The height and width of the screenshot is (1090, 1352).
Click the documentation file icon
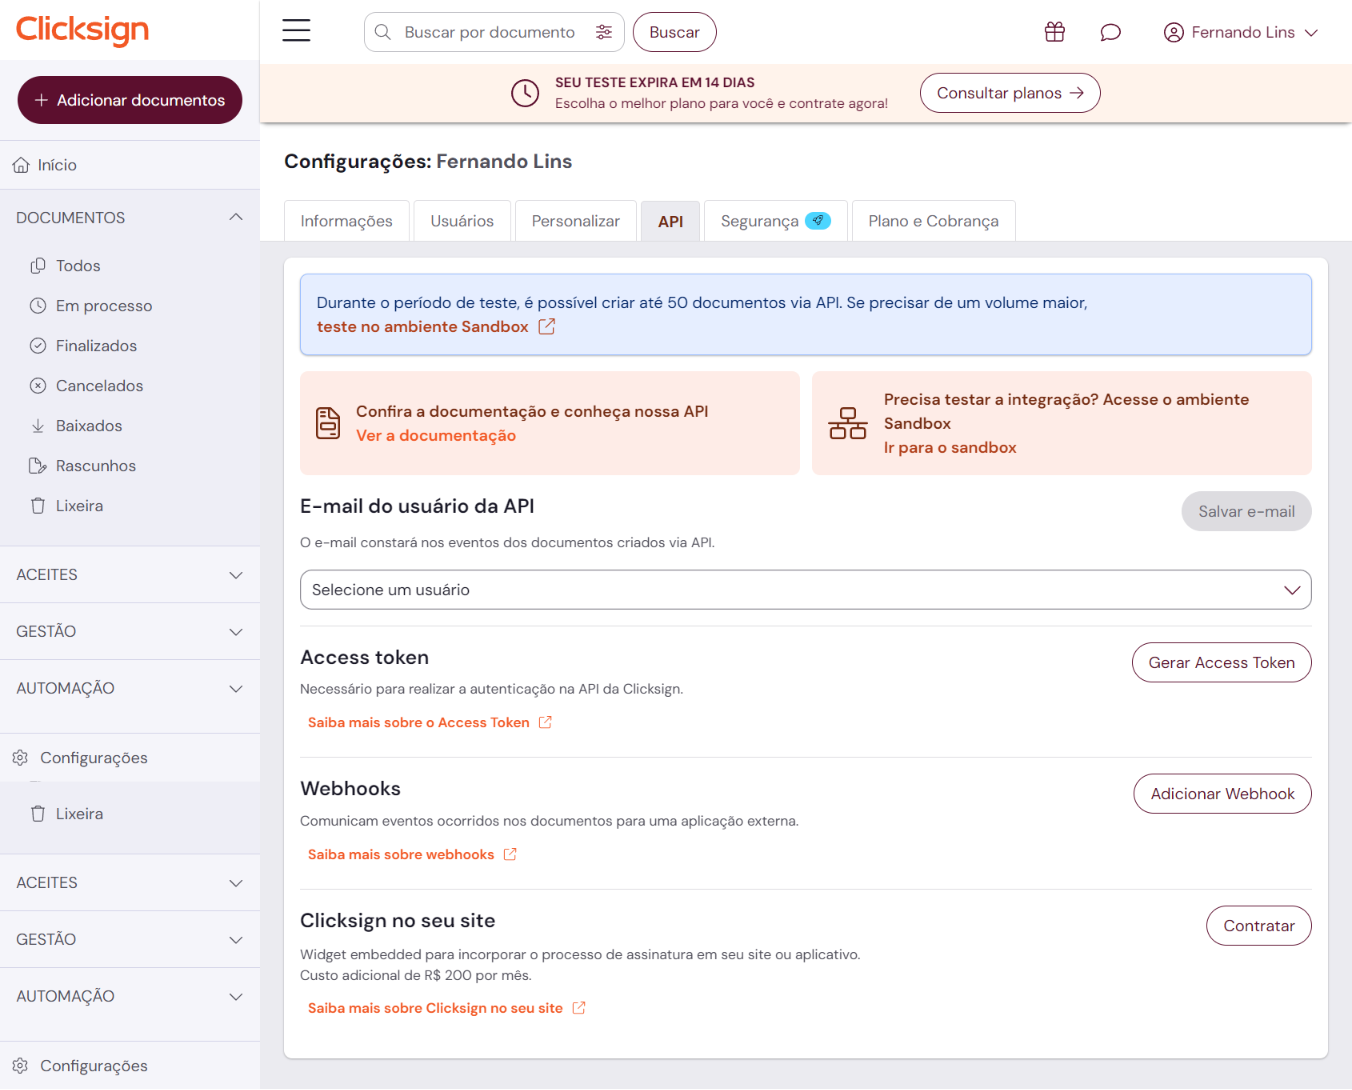pyautogui.click(x=328, y=423)
